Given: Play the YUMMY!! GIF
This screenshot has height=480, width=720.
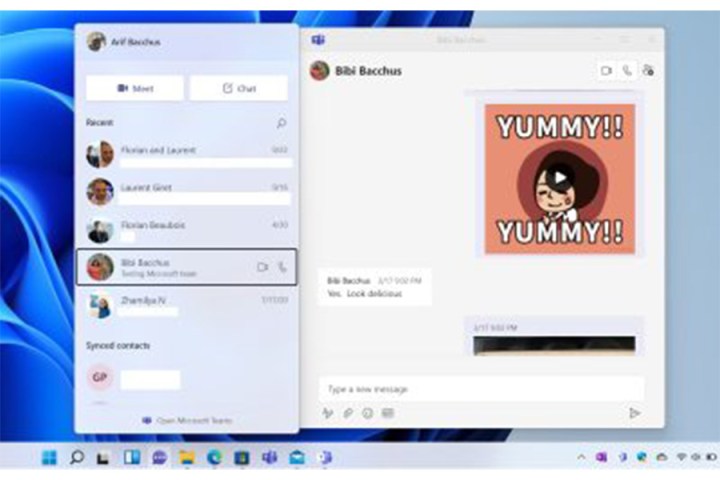Looking at the screenshot, I should pos(560,177).
